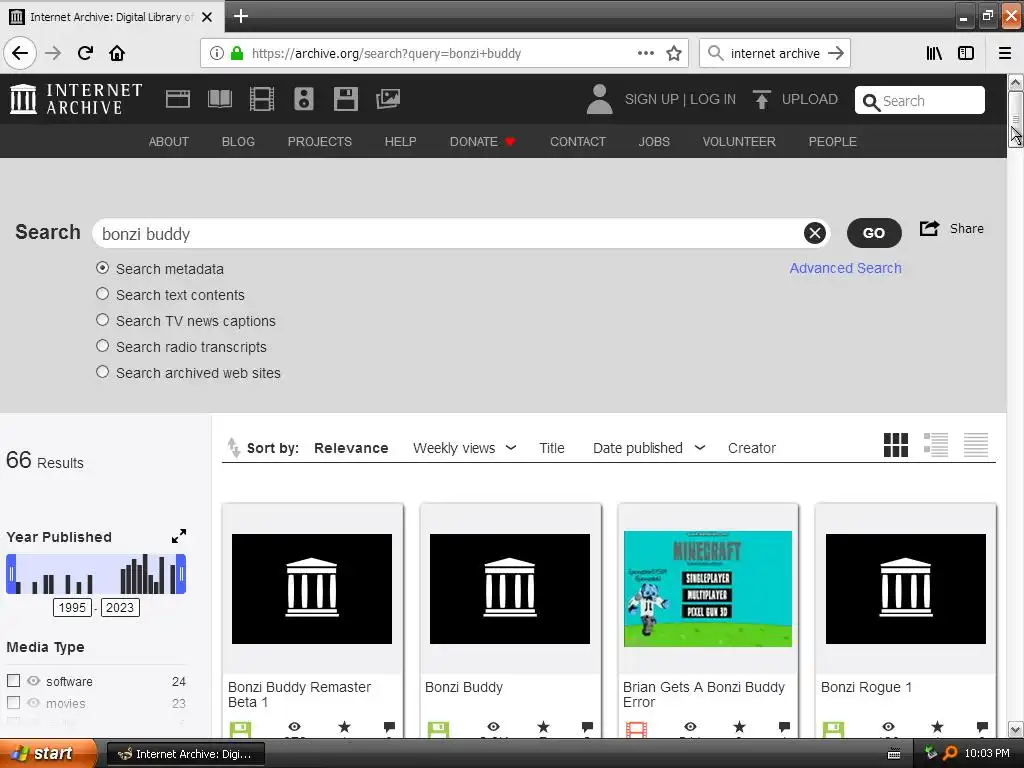Open the Software floppy disk icon
This screenshot has height=768, width=1024.
[345, 99]
